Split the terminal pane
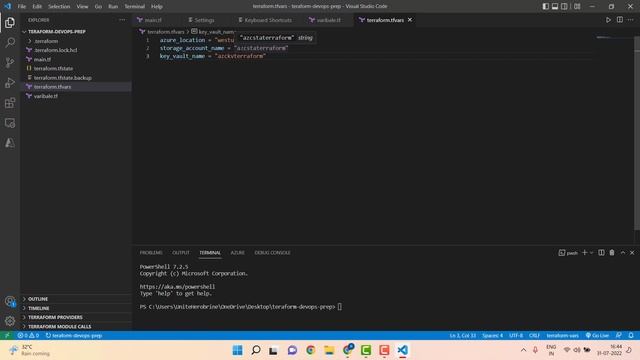This screenshot has height=360, width=640. pos(601,253)
